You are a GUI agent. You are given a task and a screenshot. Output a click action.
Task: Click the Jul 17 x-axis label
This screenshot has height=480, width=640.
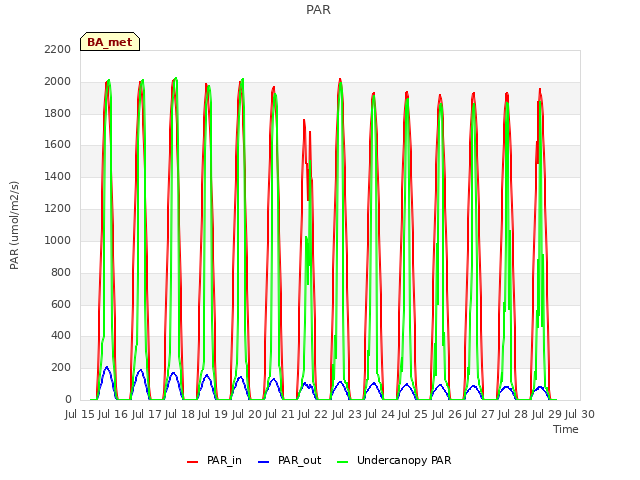[147, 414]
